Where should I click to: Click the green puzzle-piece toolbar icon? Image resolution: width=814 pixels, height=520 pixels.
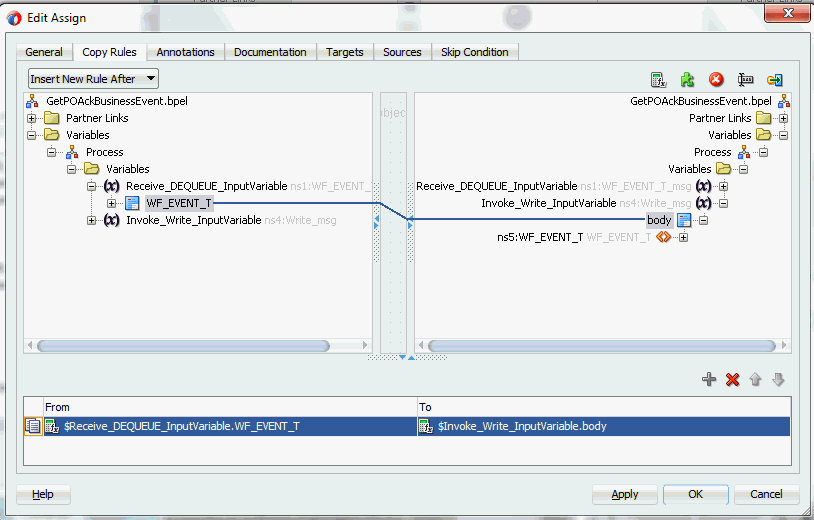pyautogui.click(x=687, y=80)
